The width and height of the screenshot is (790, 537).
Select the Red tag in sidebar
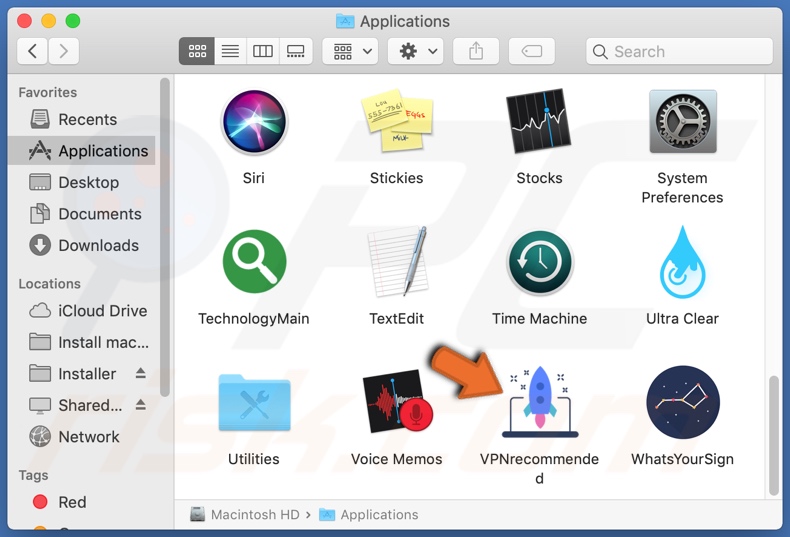[x=82, y=502]
